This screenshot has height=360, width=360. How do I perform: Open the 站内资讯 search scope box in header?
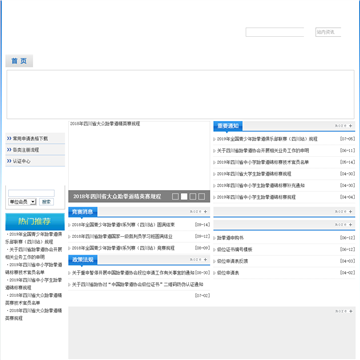click(x=328, y=32)
